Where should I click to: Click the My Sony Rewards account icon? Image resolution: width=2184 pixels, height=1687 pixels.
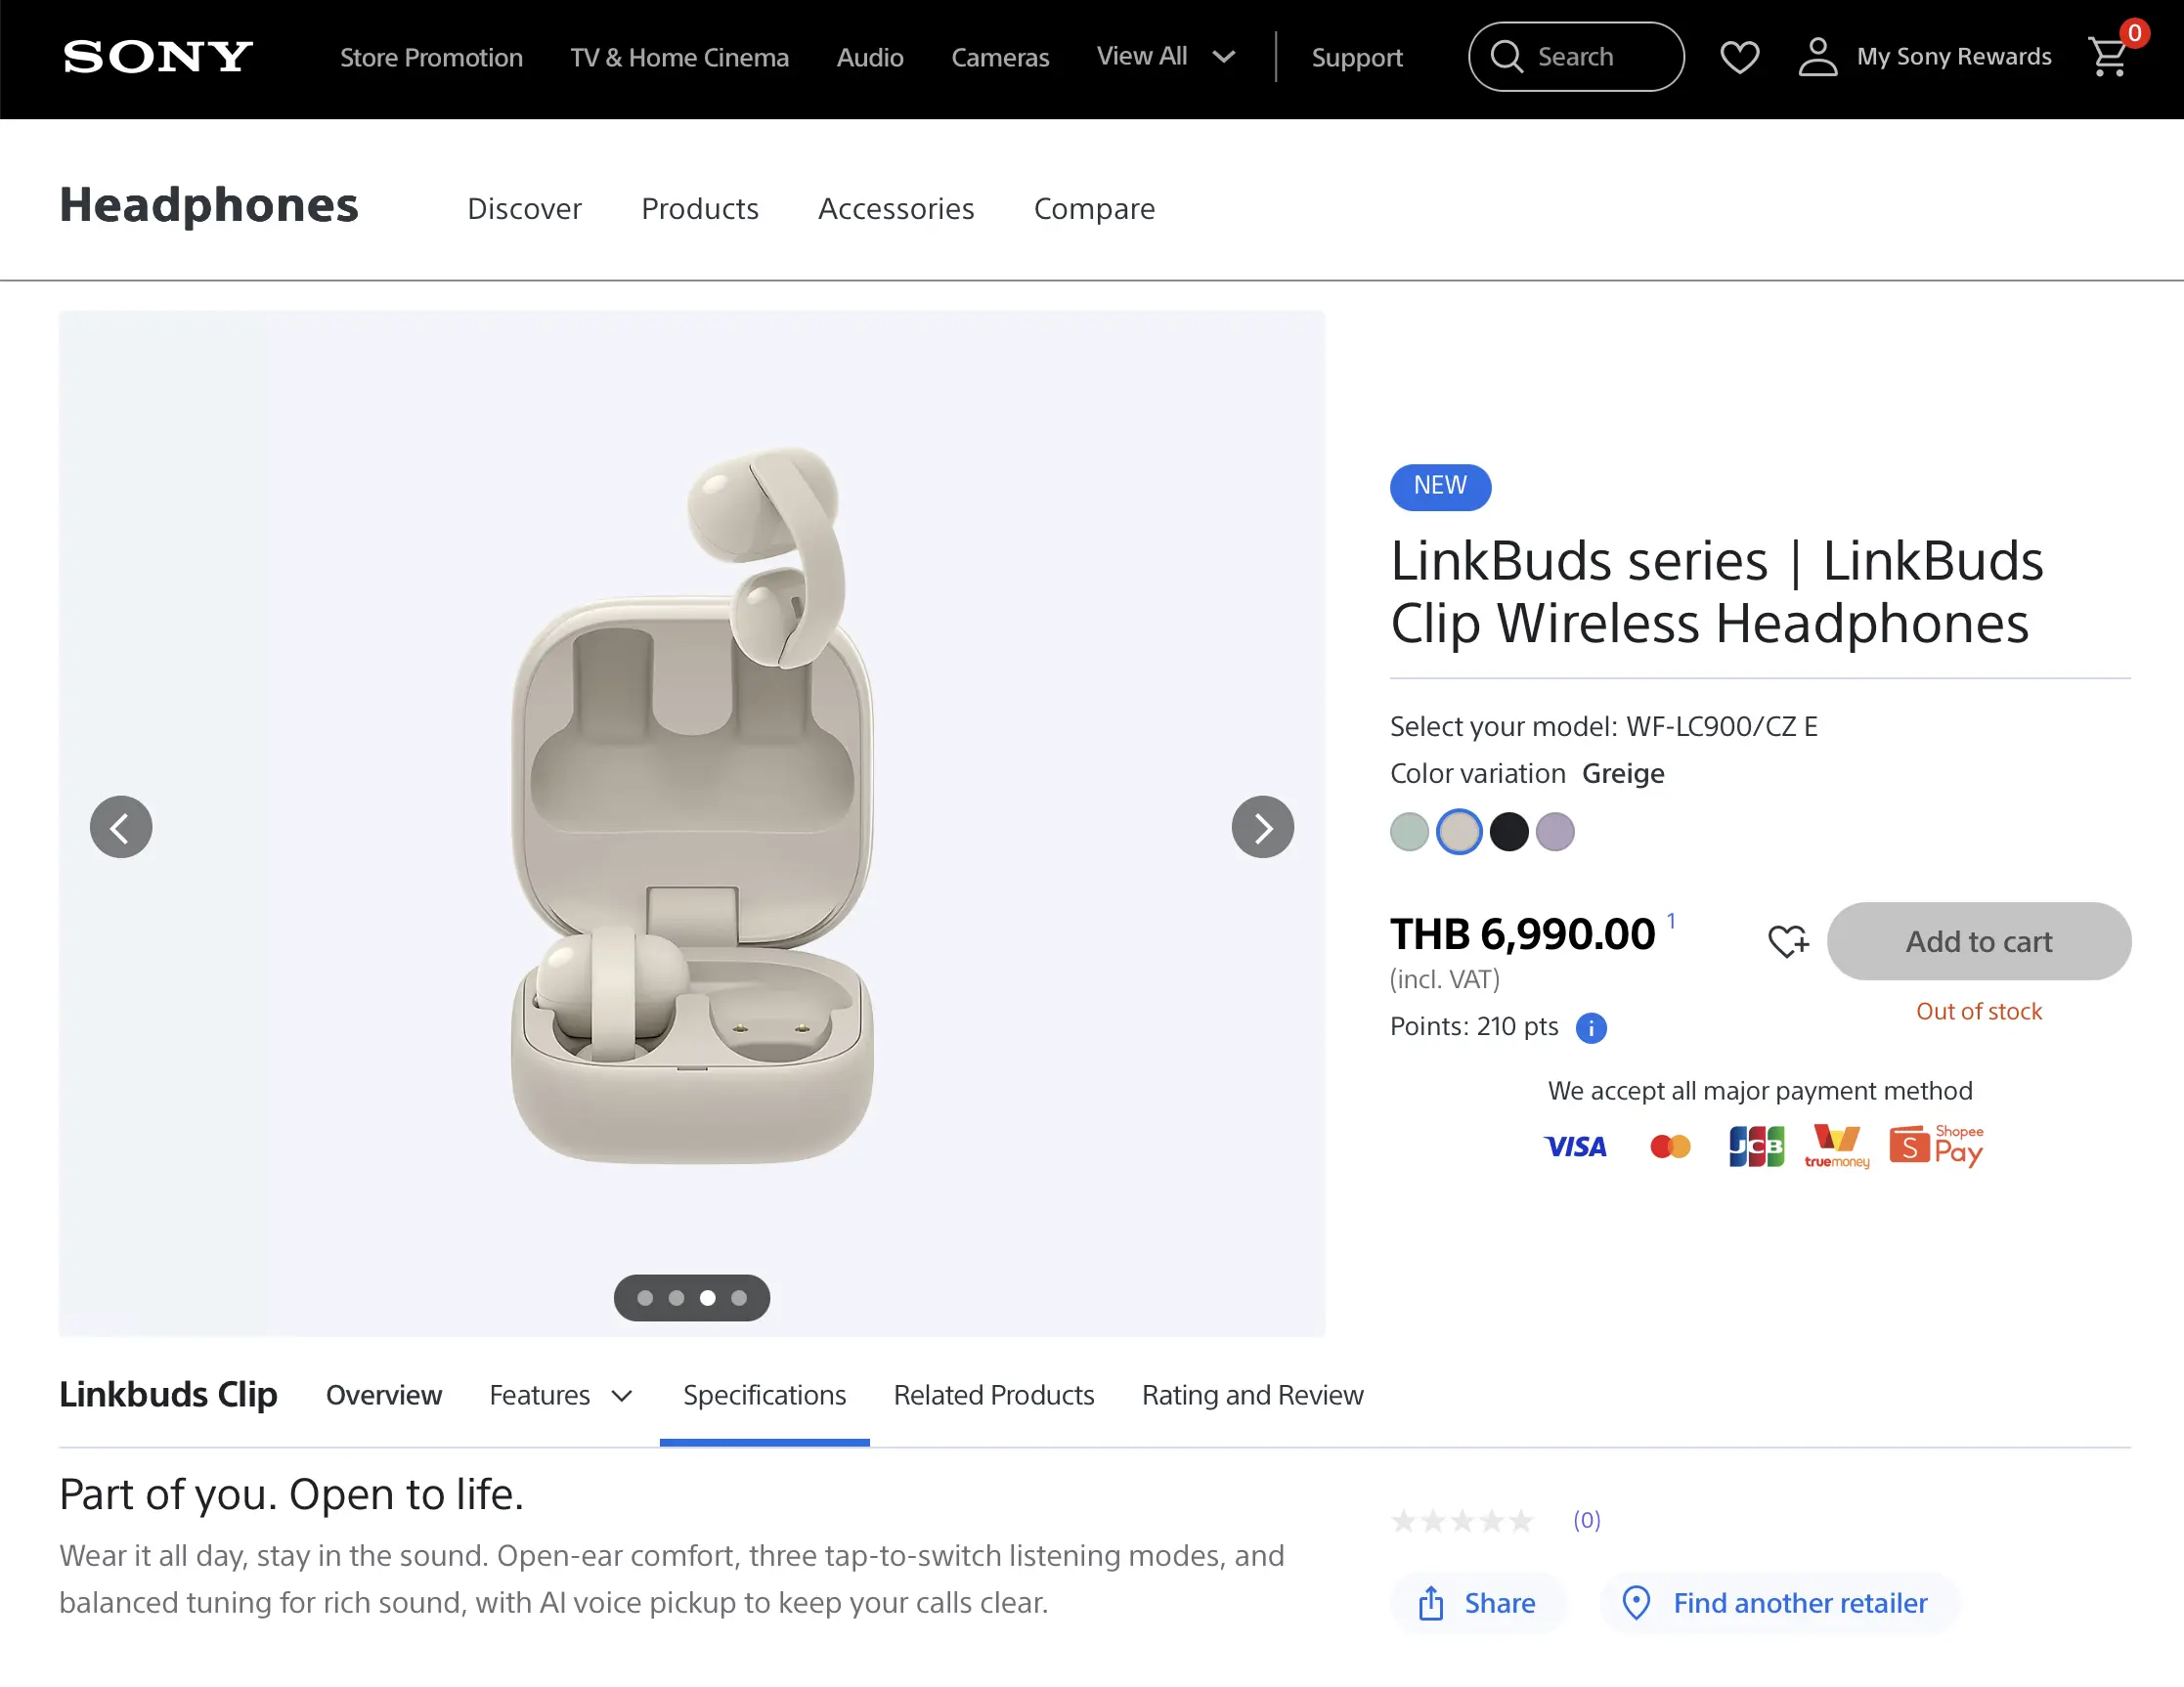(x=1817, y=57)
